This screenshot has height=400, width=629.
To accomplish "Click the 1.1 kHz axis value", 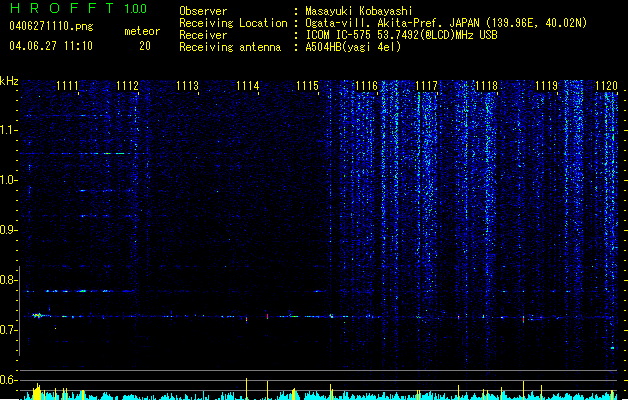I will click(x=8, y=130).
